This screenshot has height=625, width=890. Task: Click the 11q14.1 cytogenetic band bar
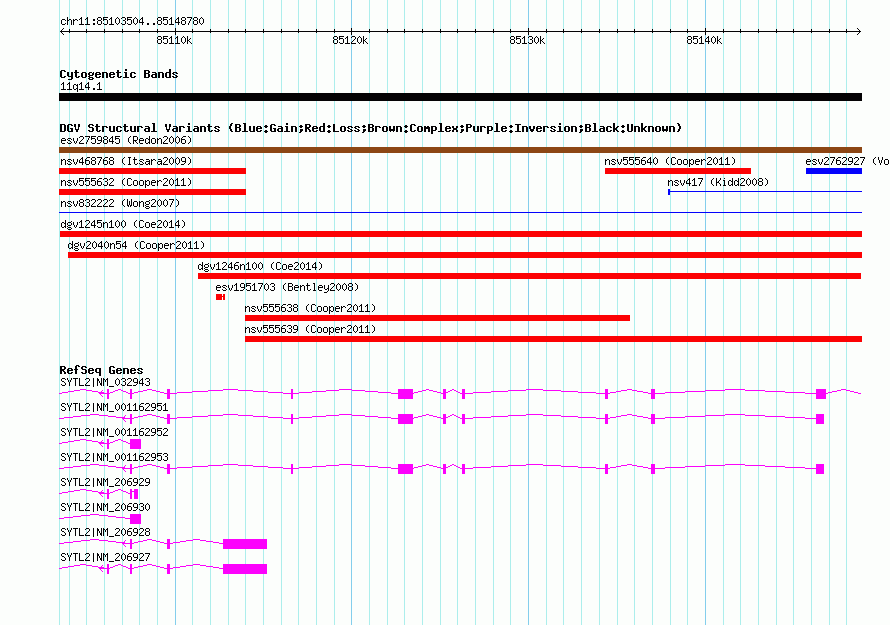click(460, 97)
